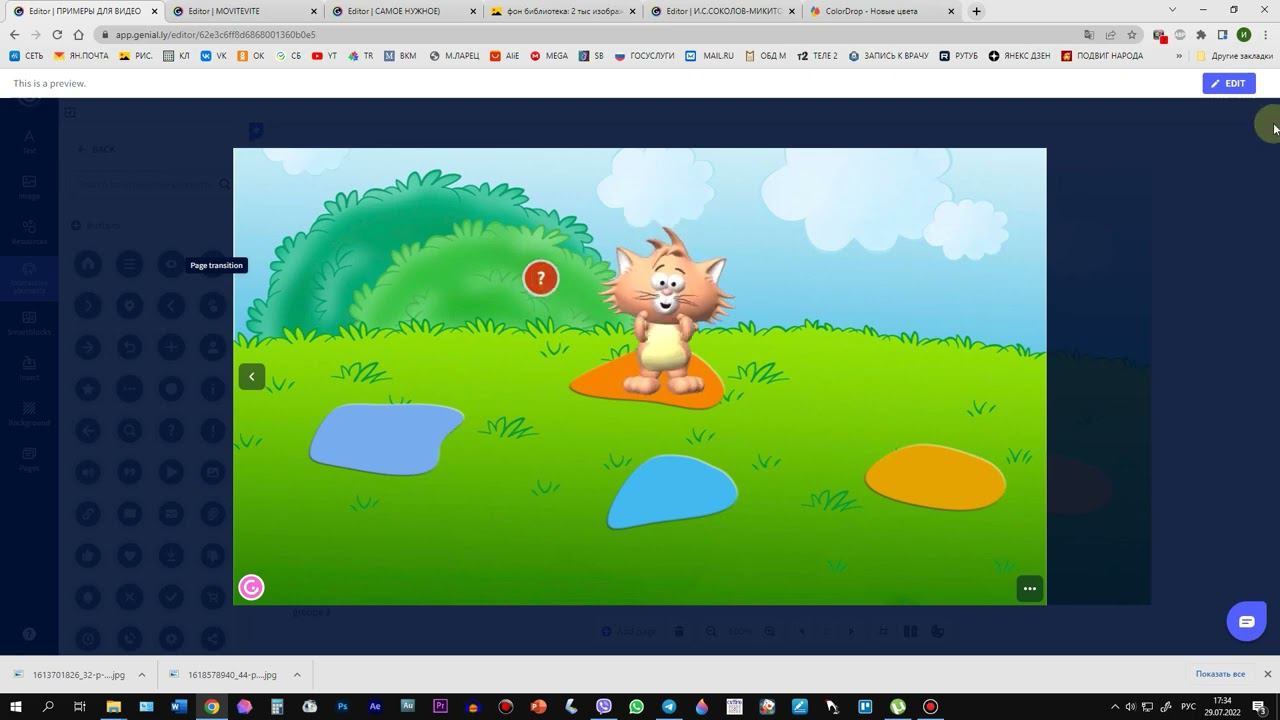
Task: Click the blue-gray puddle shape
Action: pos(386,438)
